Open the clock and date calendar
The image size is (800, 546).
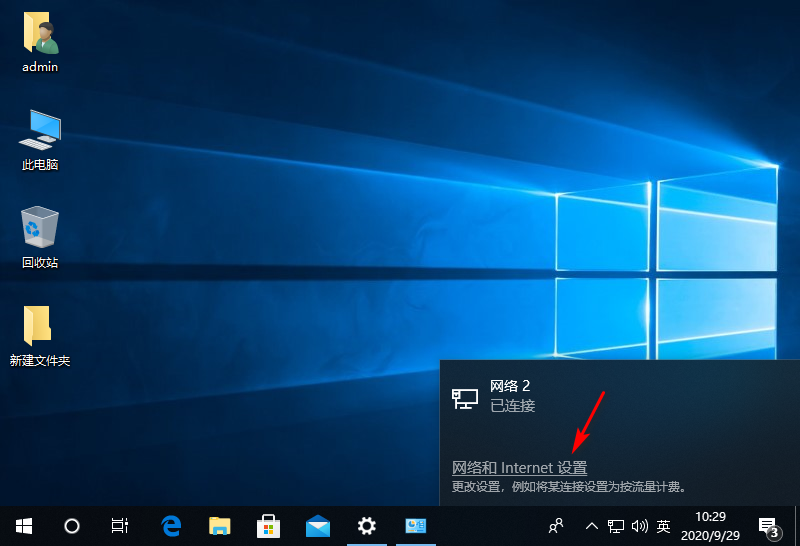710,525
